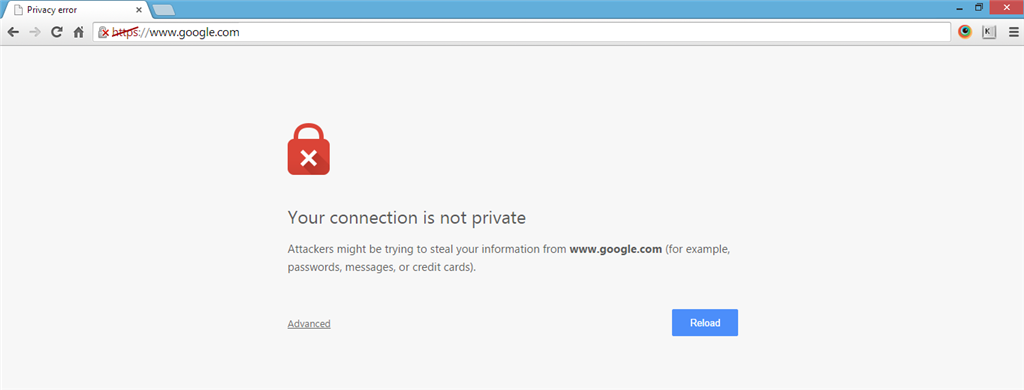The image size is (1024, 390).
Task: Minimize the browser window
Action: [959, 8]
